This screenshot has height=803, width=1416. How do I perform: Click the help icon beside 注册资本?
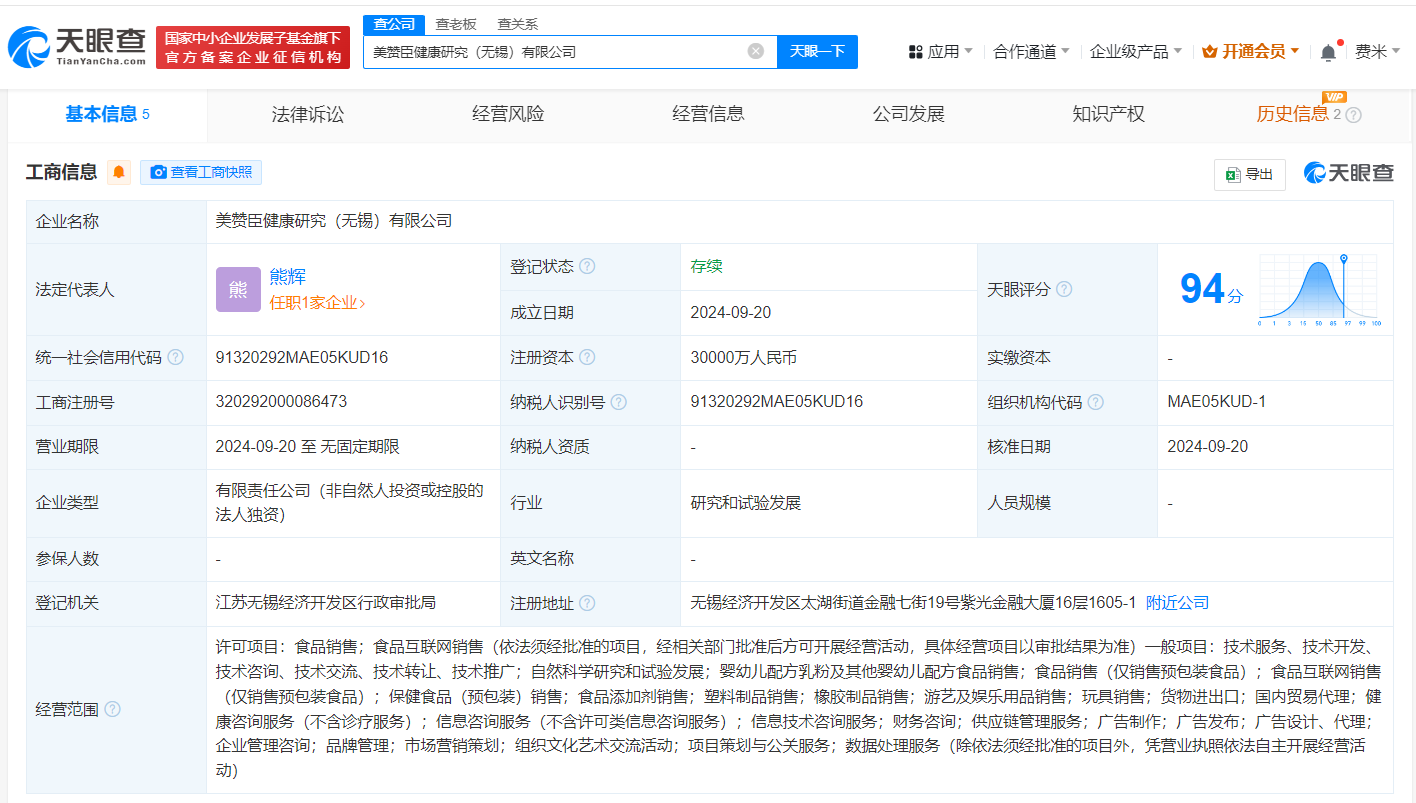tap(588, 357)
